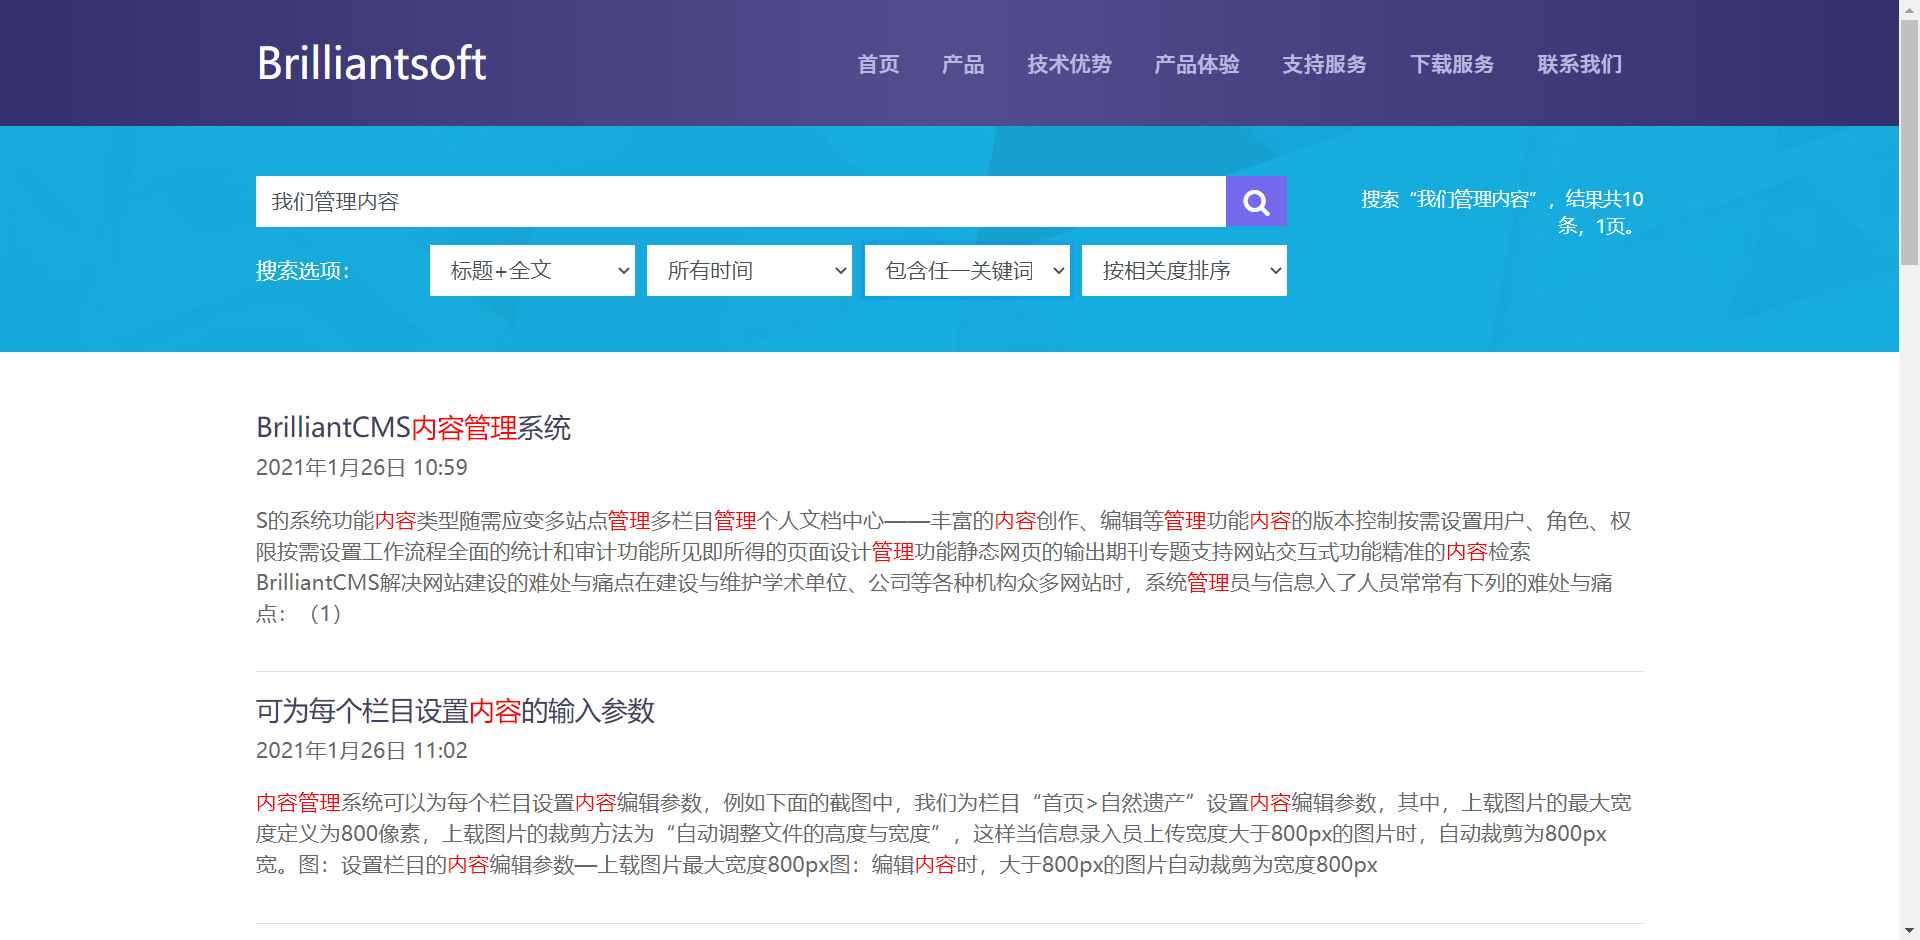Click the scrollbar down arrow
Screen dimensions: 1920x940
[1909, 931]
